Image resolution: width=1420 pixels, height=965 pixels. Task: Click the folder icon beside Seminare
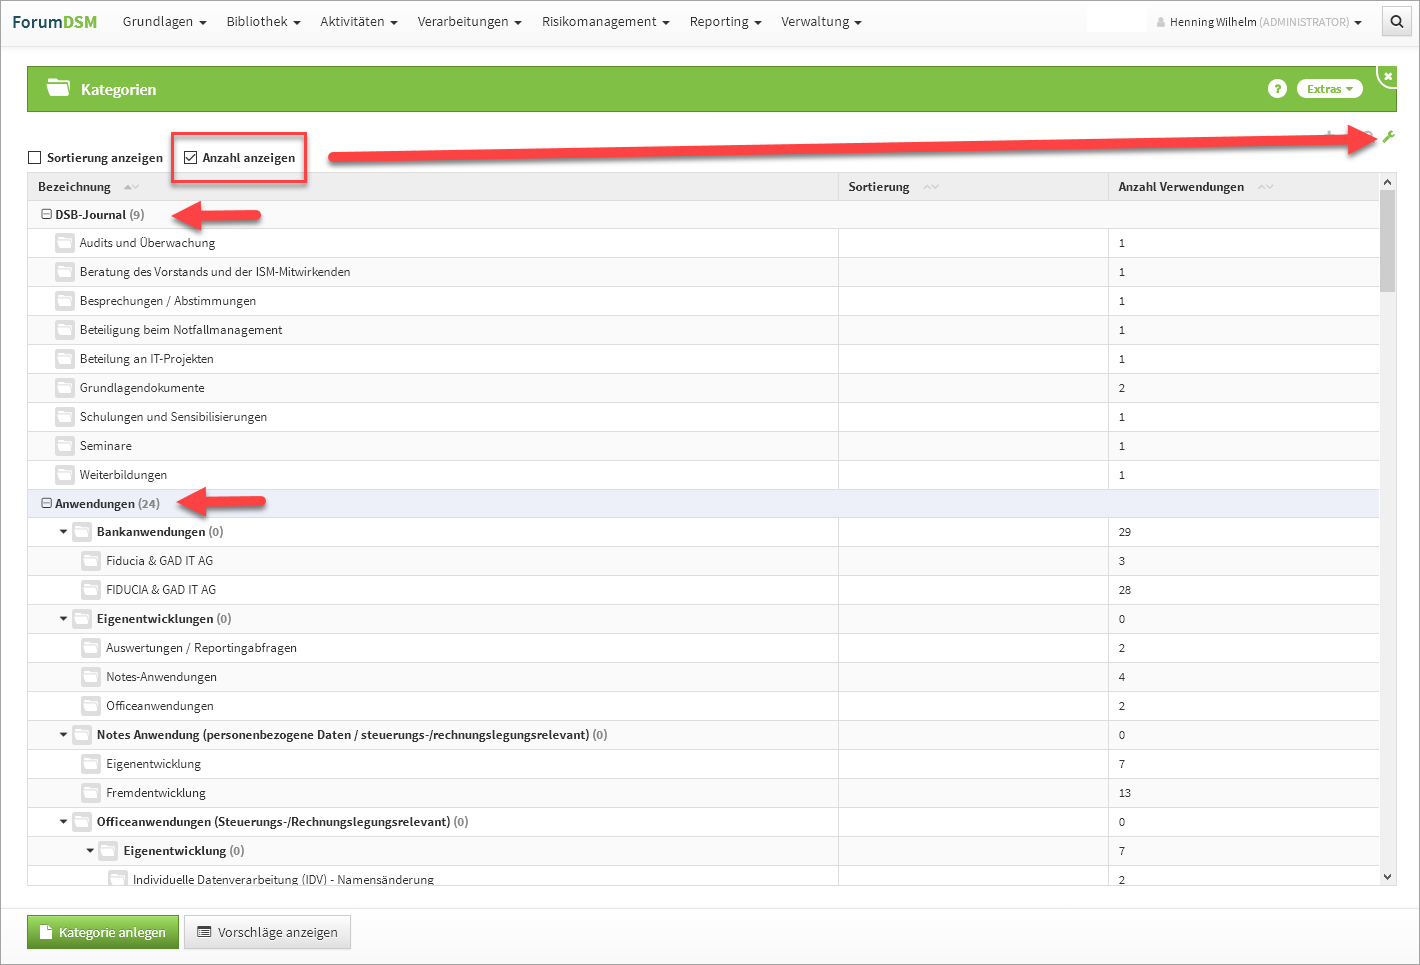coord(65,446)
